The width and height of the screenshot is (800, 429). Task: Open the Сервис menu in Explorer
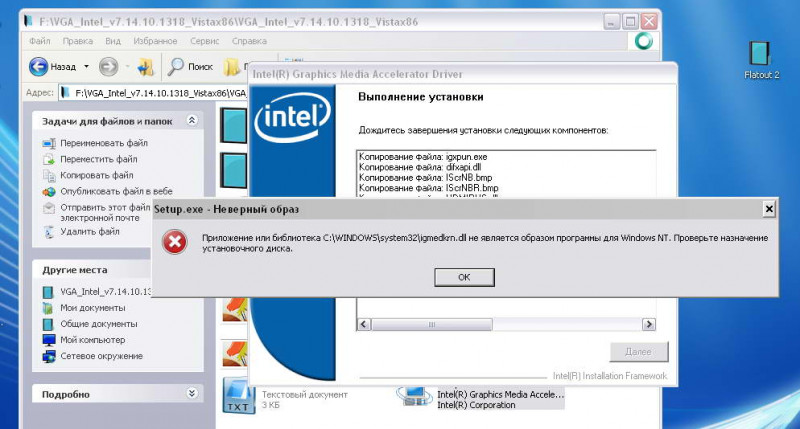(x=204, y=41)
